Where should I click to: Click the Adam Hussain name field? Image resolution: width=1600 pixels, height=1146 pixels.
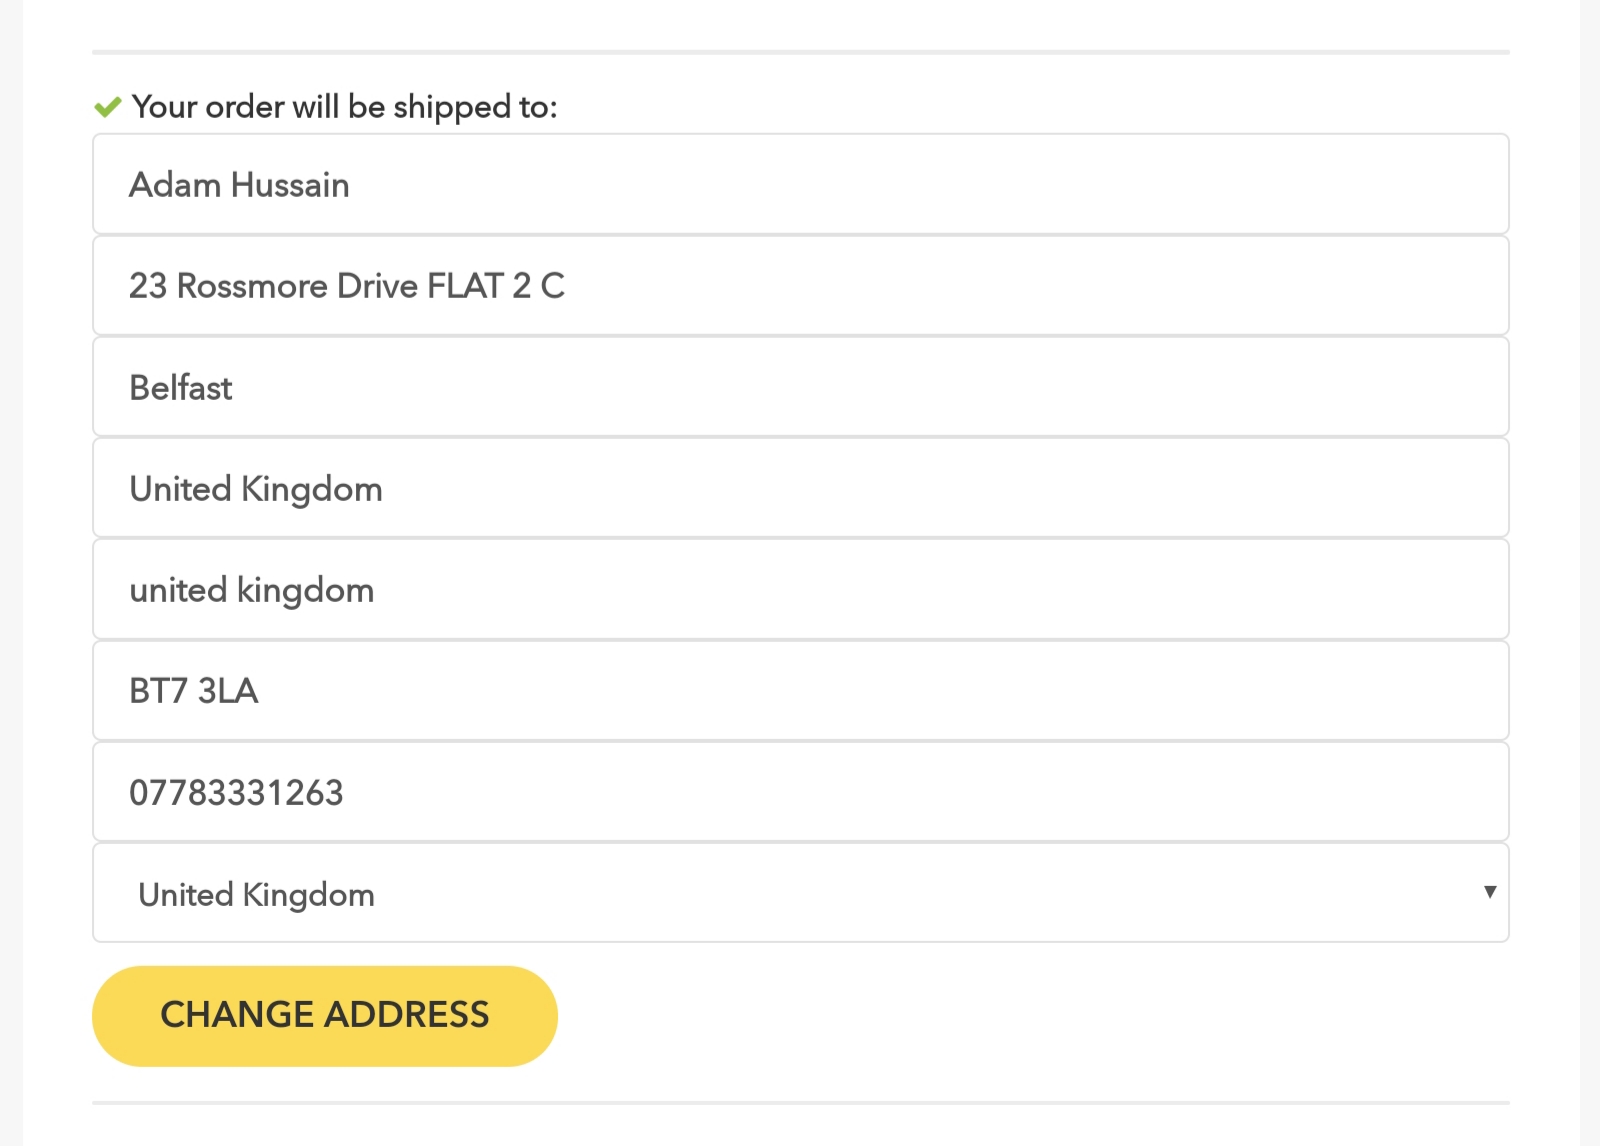[800, 185]
